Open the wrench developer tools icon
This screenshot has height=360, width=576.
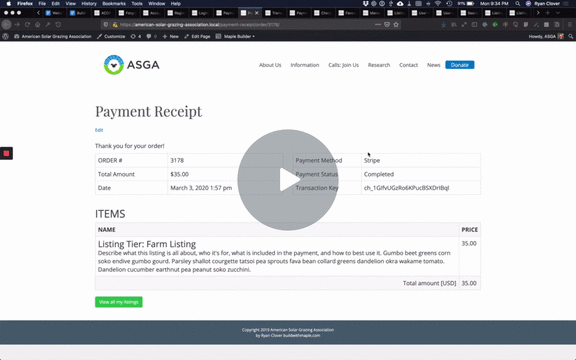(48, 25)
